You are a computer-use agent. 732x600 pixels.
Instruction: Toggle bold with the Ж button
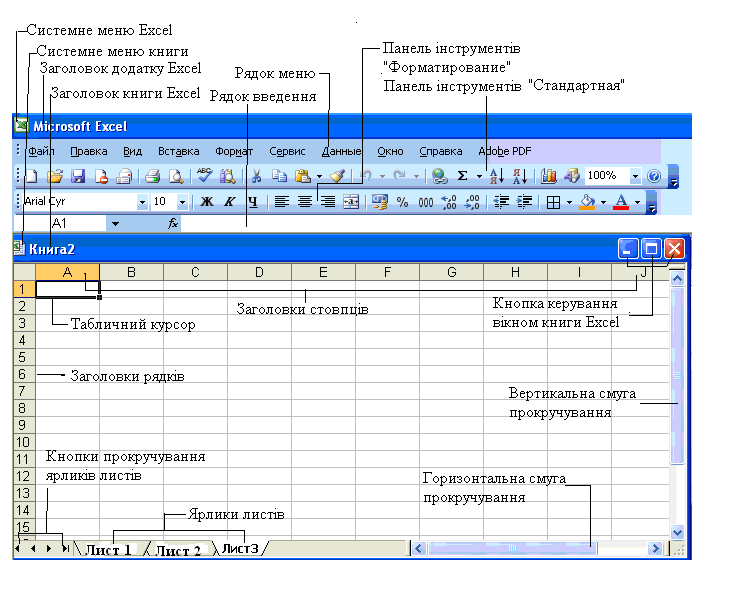pyautogui.click(x=207, y=202)
